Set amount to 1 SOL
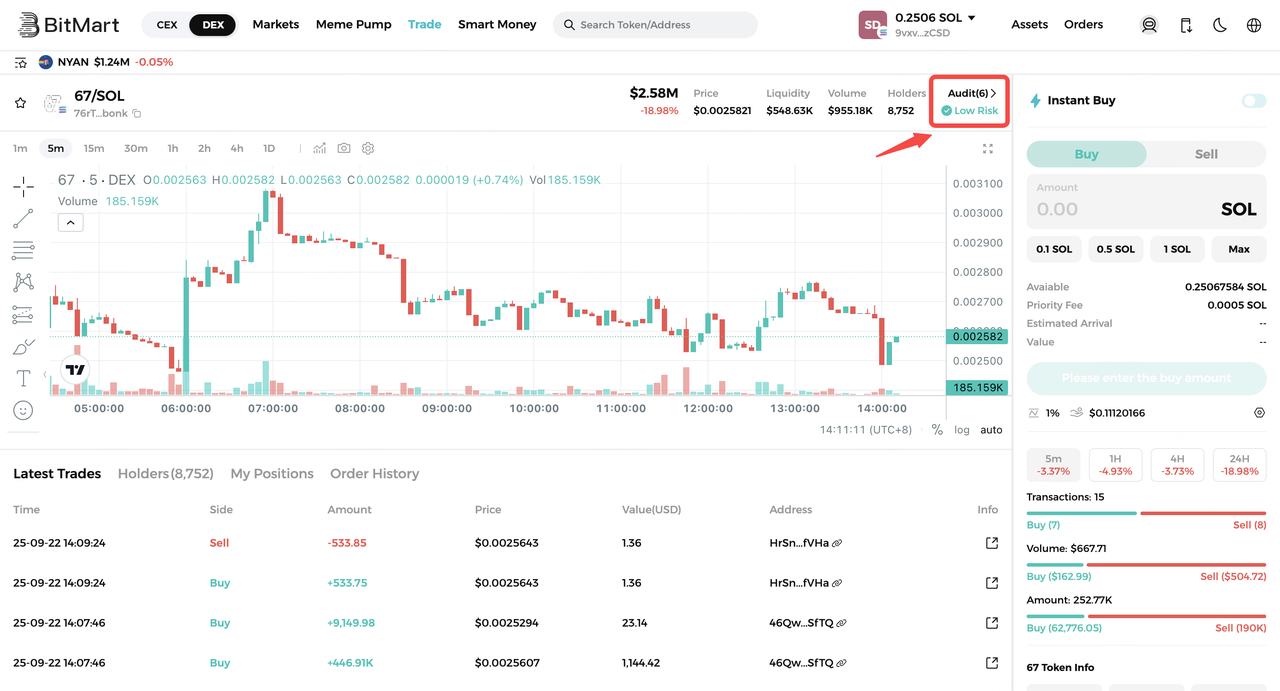Screen dimensions: 1280x691 [1177, 249]
